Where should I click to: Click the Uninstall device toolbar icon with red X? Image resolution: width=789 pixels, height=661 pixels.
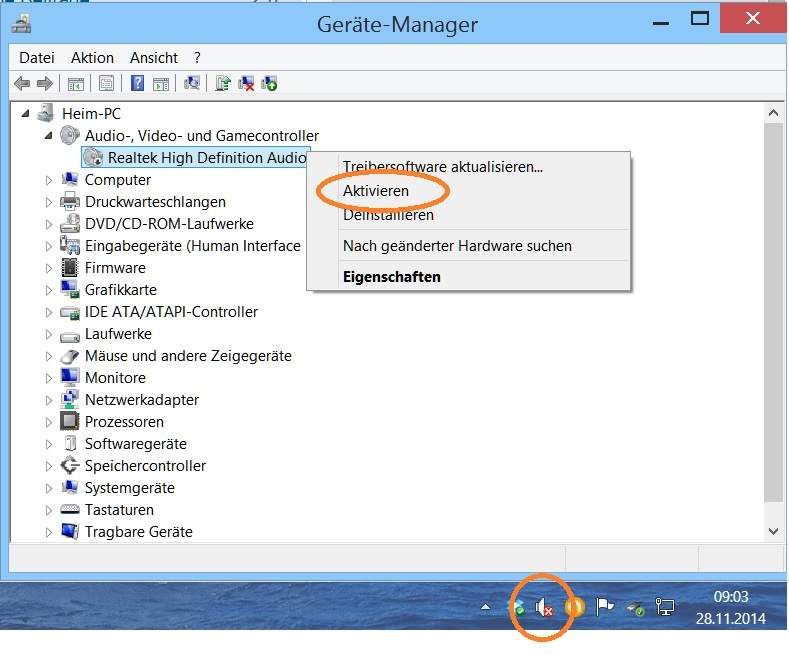[246, 84]
